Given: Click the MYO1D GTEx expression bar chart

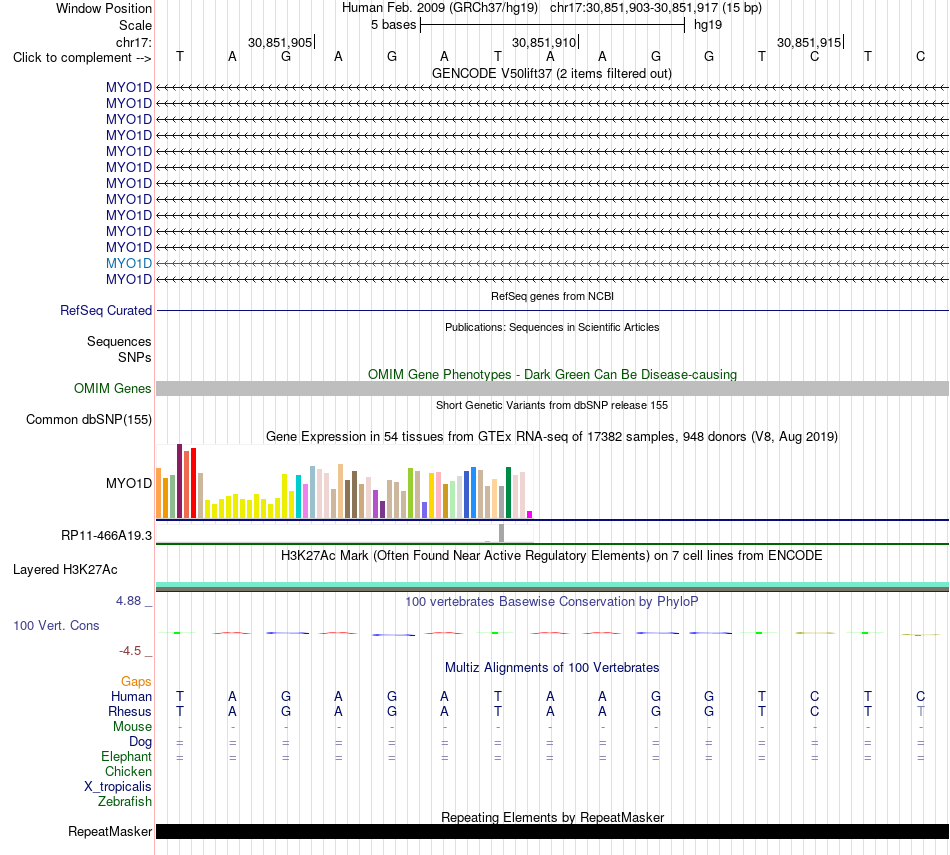Looking at the screenshot, I should point(344,482).
